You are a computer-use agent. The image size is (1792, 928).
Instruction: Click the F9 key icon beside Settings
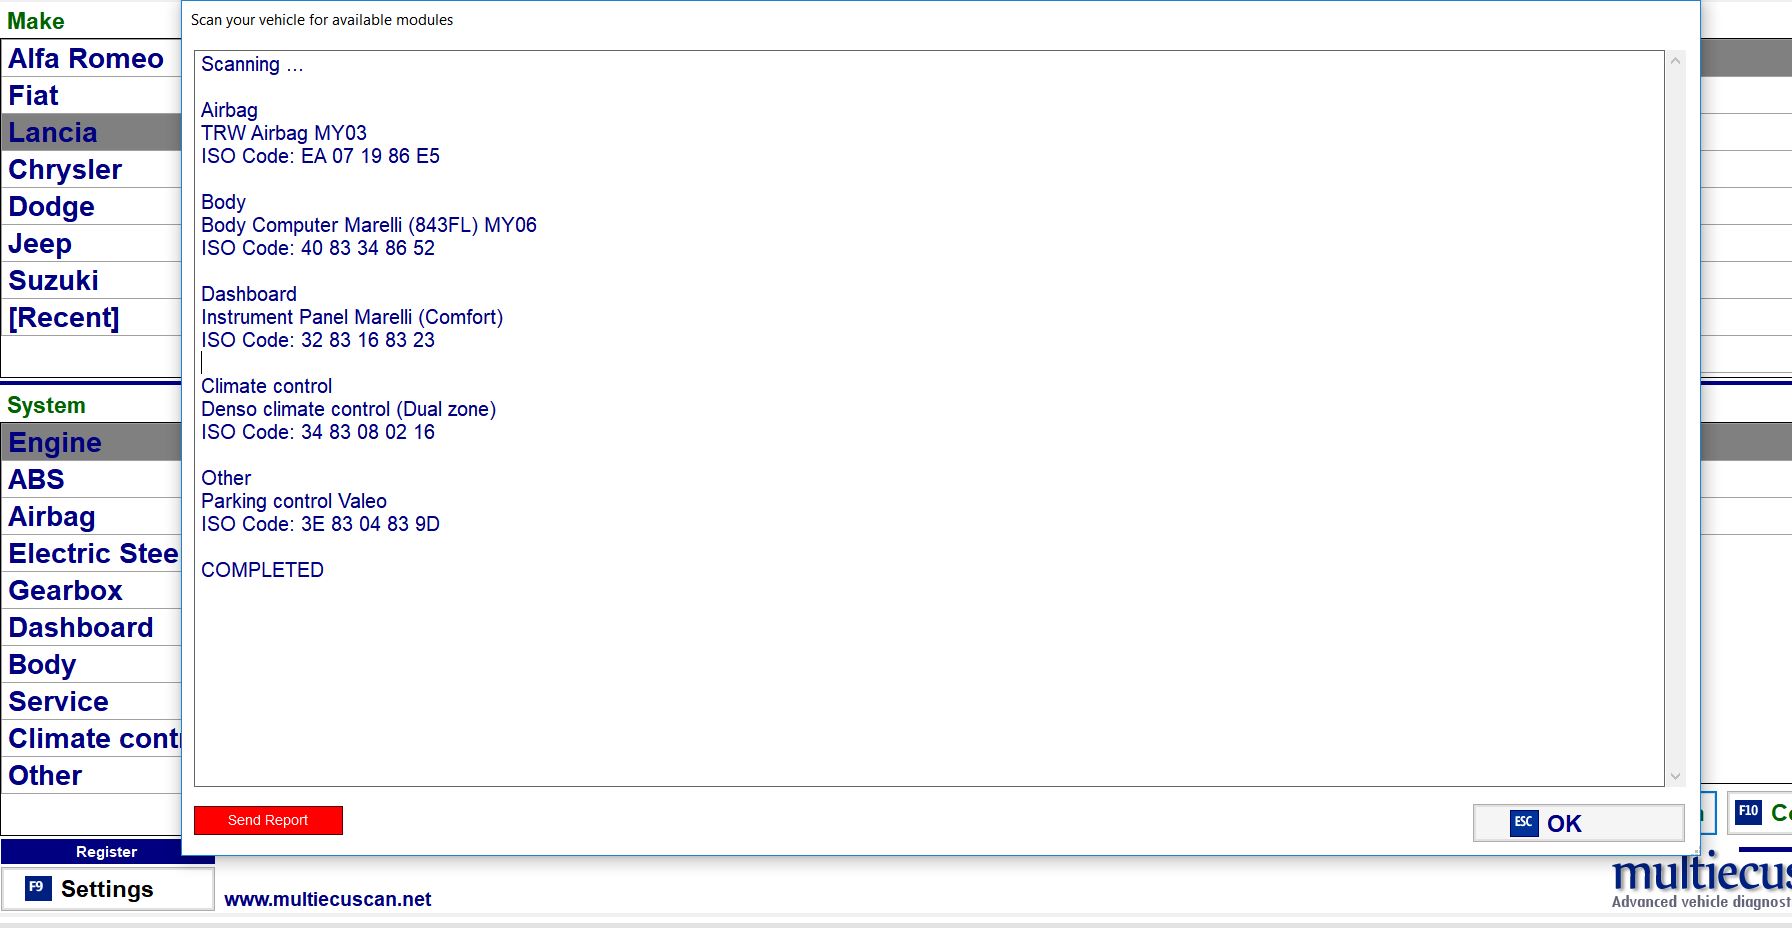click(x=37, y=888)
